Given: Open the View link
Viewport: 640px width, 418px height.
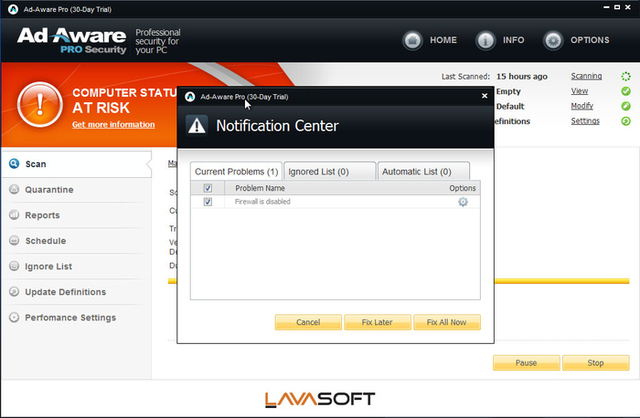Looking at the screenshot, I should point(579,91).
